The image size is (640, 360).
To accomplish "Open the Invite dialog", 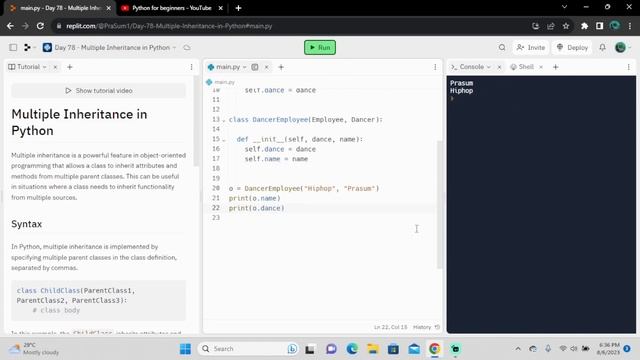I will [531, 47].
